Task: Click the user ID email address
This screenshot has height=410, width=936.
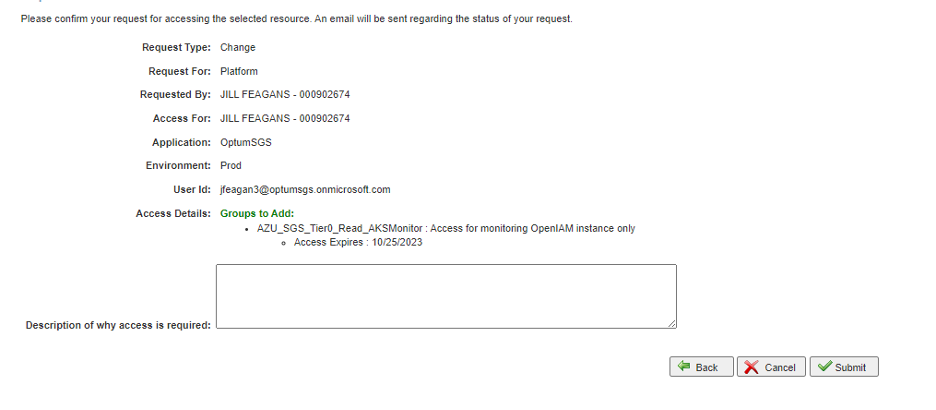Action: click(x=305, y=189)
